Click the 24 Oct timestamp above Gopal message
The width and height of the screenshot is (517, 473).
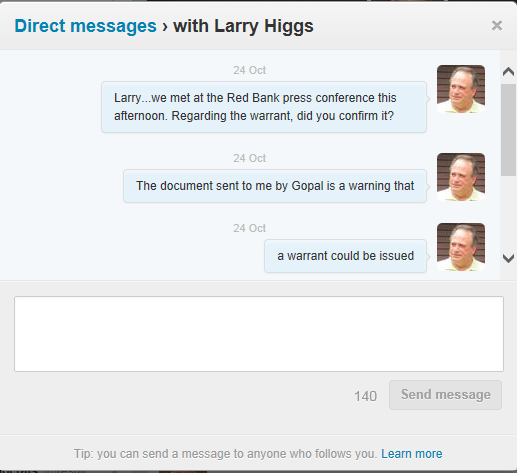[x=249, y=158]
